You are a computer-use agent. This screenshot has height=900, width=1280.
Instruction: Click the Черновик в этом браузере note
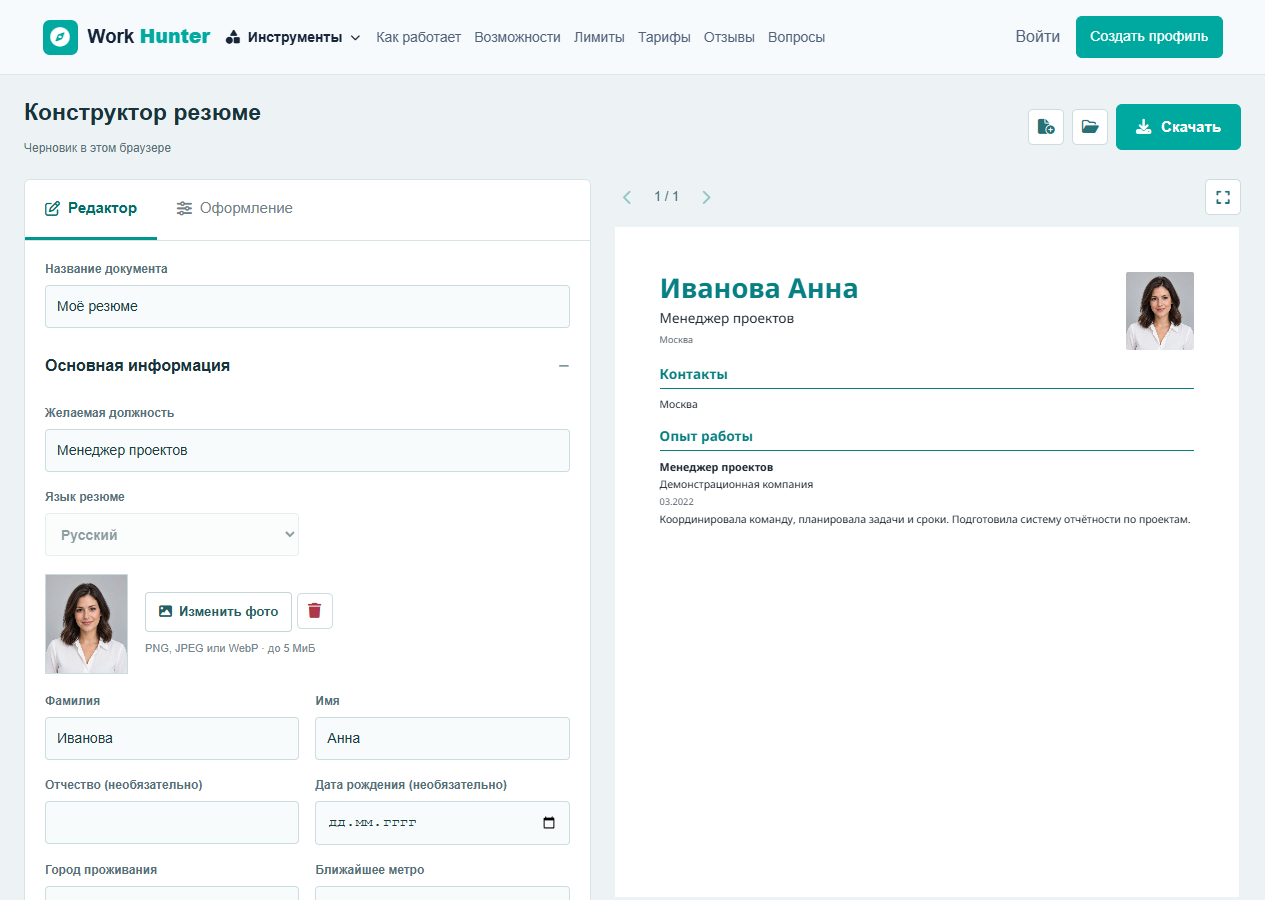(x=98, y=148)
